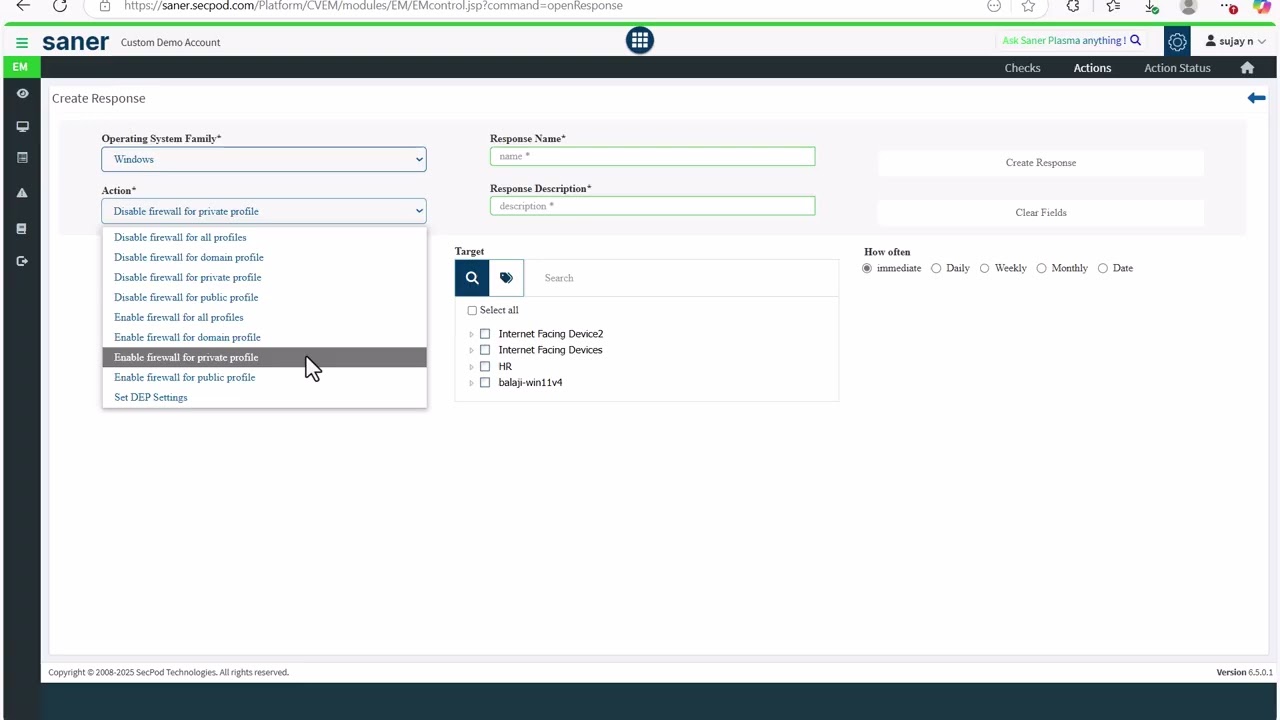Image resolution: width=1280 pixels, height=720 pixels.
Task: Choose Disable firewall for private profile option
Action: [x=264, y=278]
